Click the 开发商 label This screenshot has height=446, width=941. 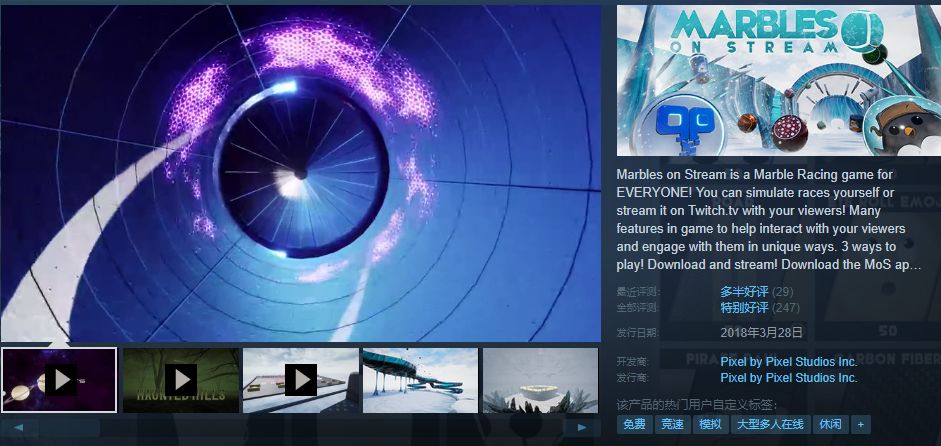[633, 362]
